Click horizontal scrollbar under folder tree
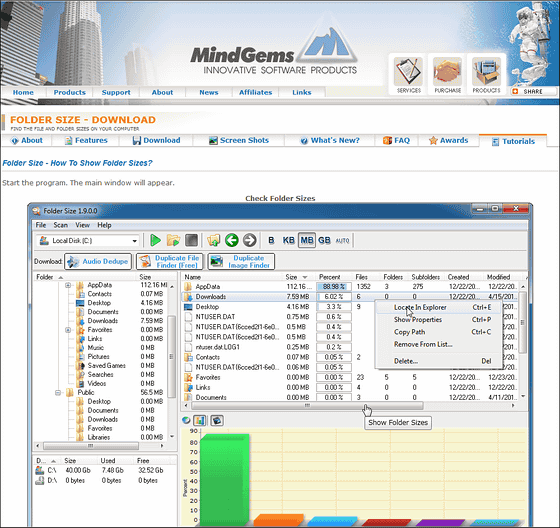The width and height of the screenshot is (560, 528). point(91,446)
